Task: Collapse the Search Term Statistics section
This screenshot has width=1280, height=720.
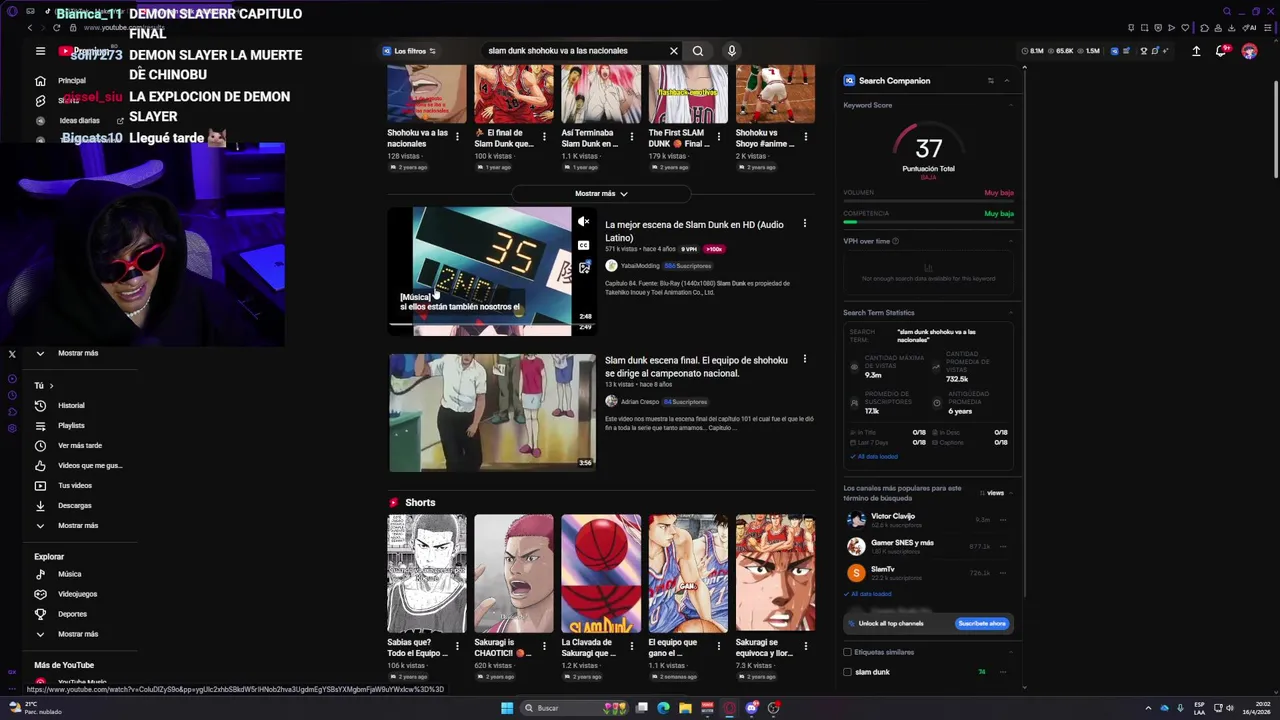Action: click(1010, 313)
